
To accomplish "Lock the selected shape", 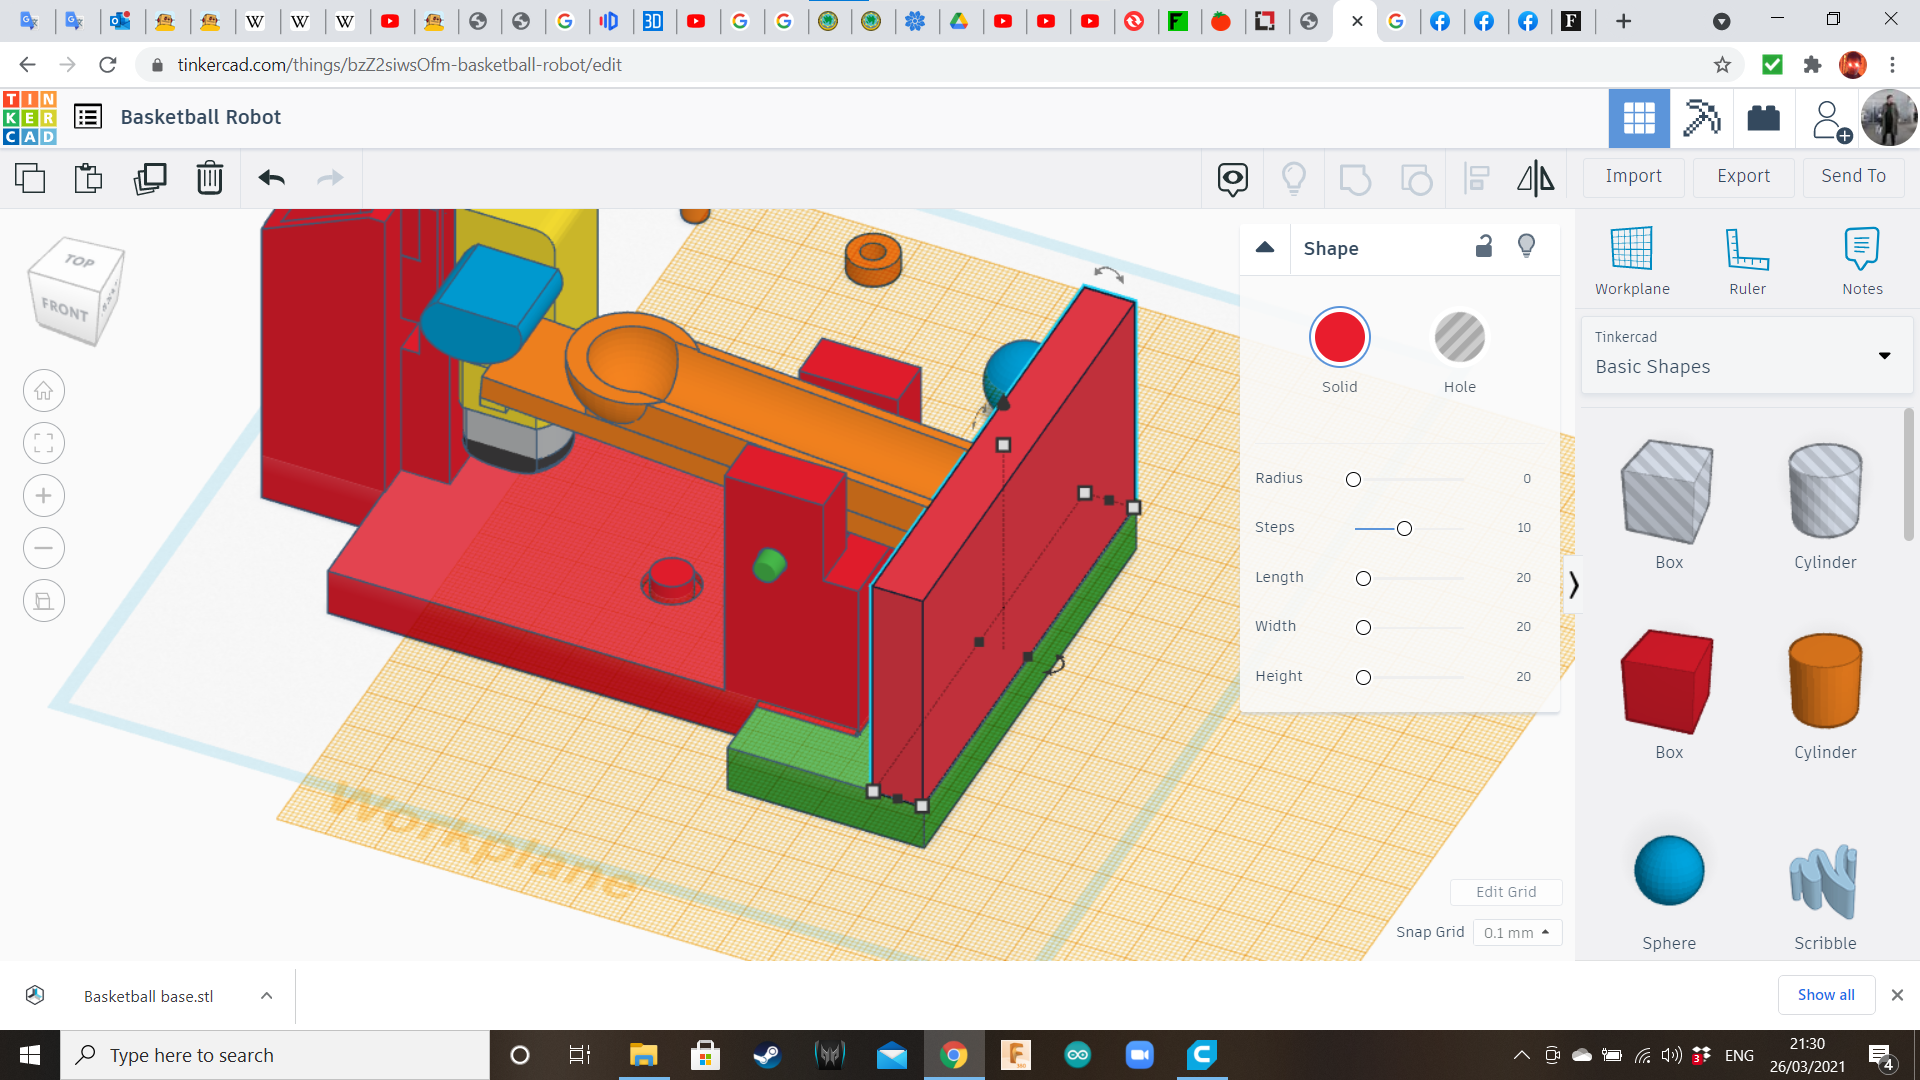I will pos(1483,246).
